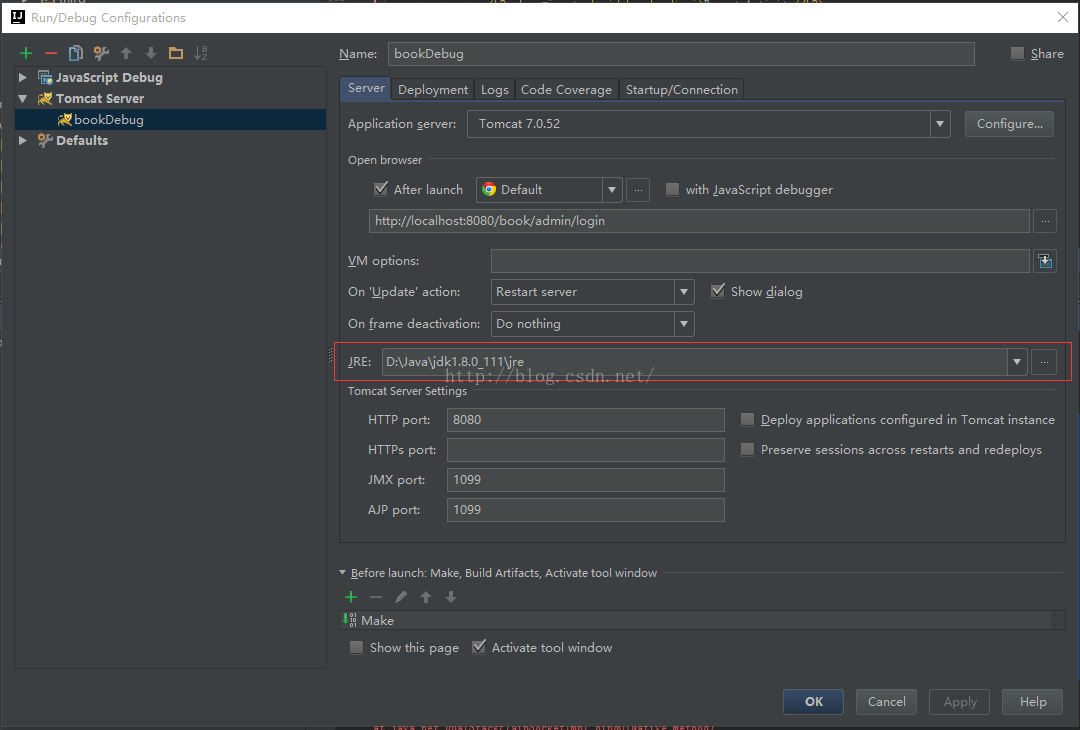The height and width of the screenshot is (730, 1080).
Task: Add a Before launch task with green plus
Action: pos(351,597)
